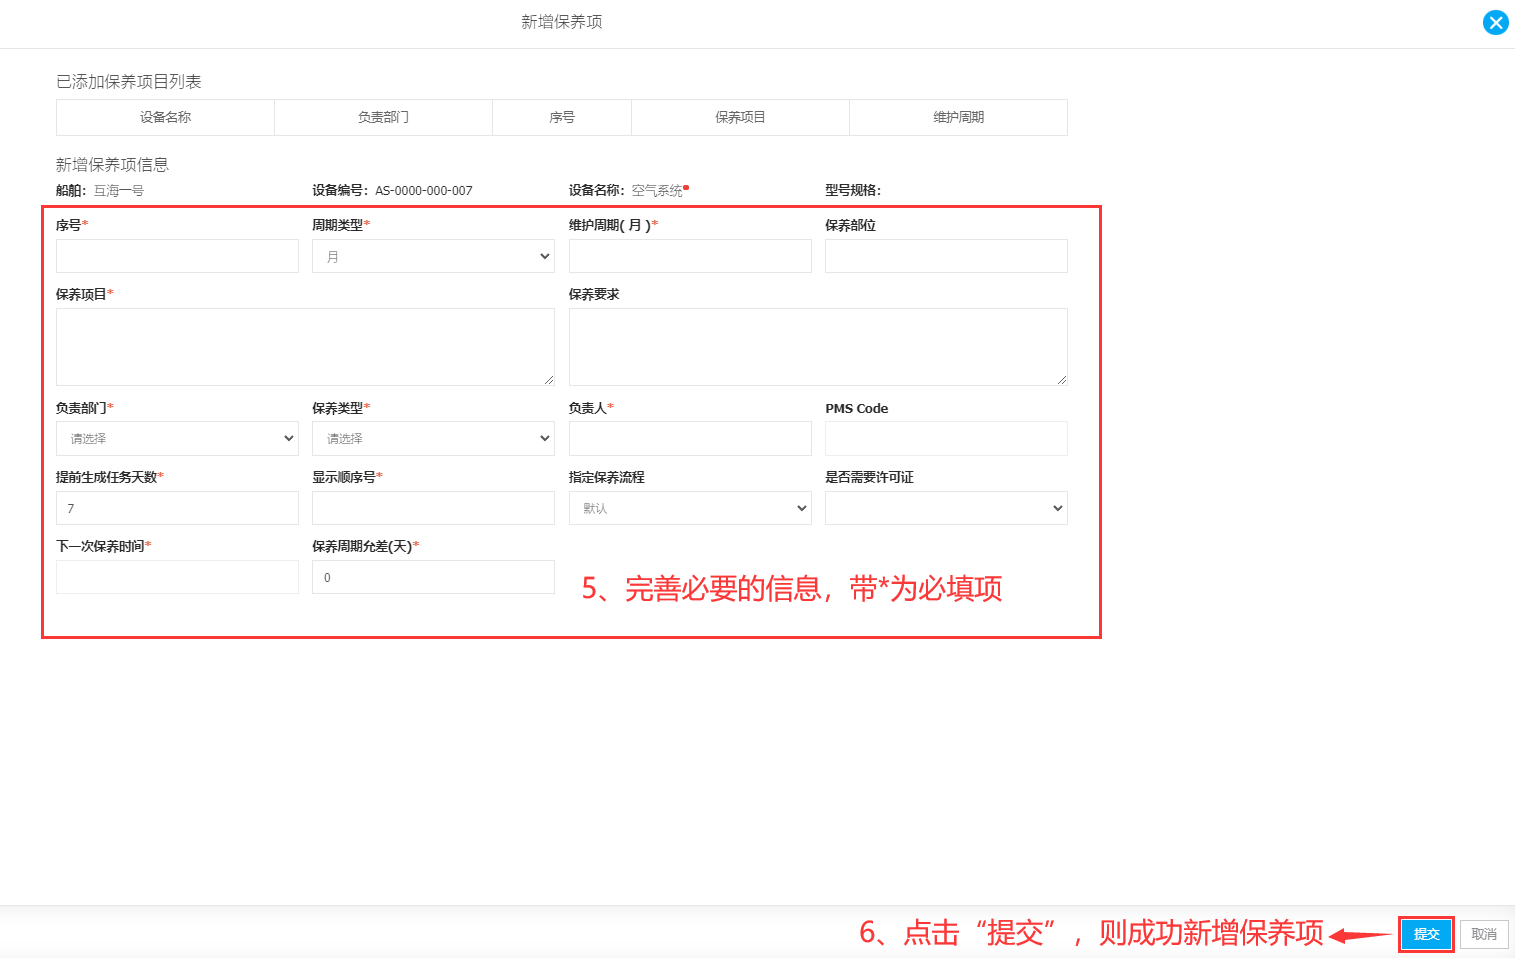Click the 维护周期 column header
This screenshot has height=958, width=1515.
(958, 117)
